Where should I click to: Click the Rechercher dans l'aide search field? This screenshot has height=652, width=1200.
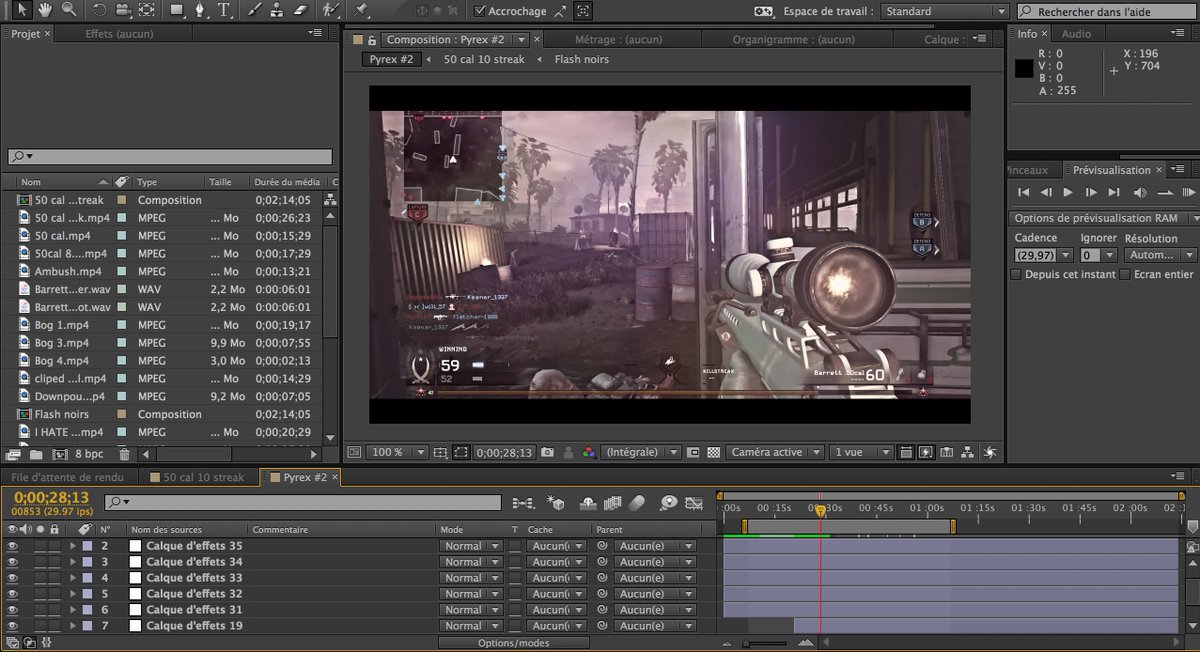click(x=1107, y=11)
